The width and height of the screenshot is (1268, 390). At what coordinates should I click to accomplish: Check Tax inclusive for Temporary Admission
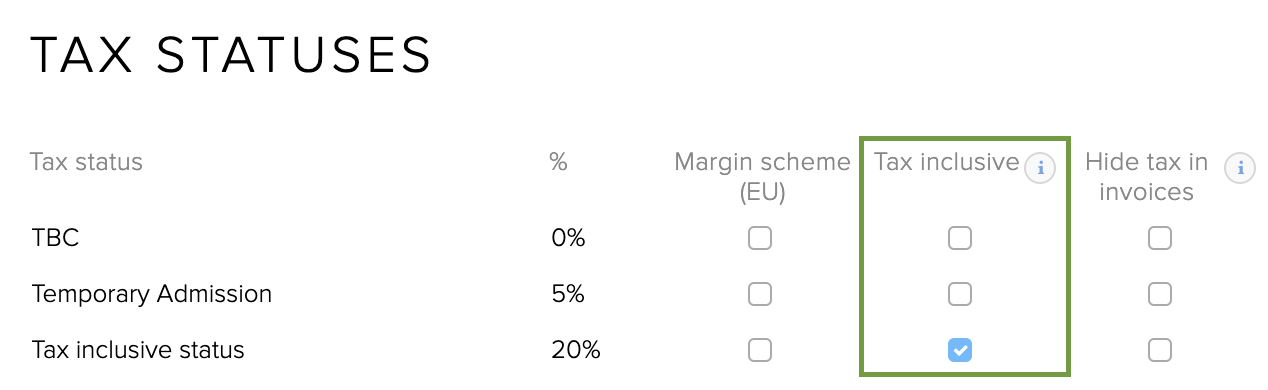coord(960,294)
